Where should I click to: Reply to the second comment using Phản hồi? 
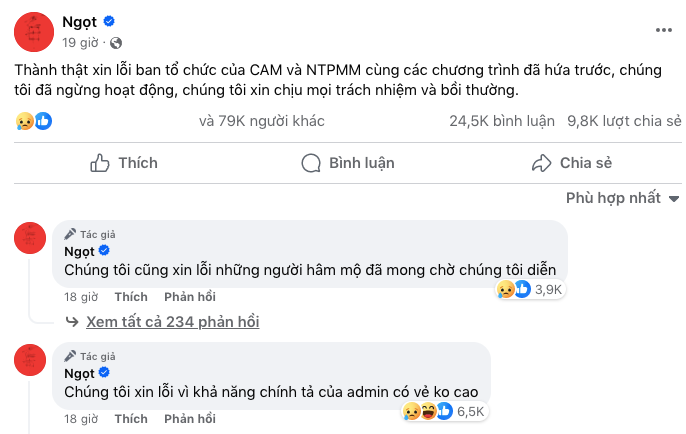pyautogui.click(x=190, y=419)
